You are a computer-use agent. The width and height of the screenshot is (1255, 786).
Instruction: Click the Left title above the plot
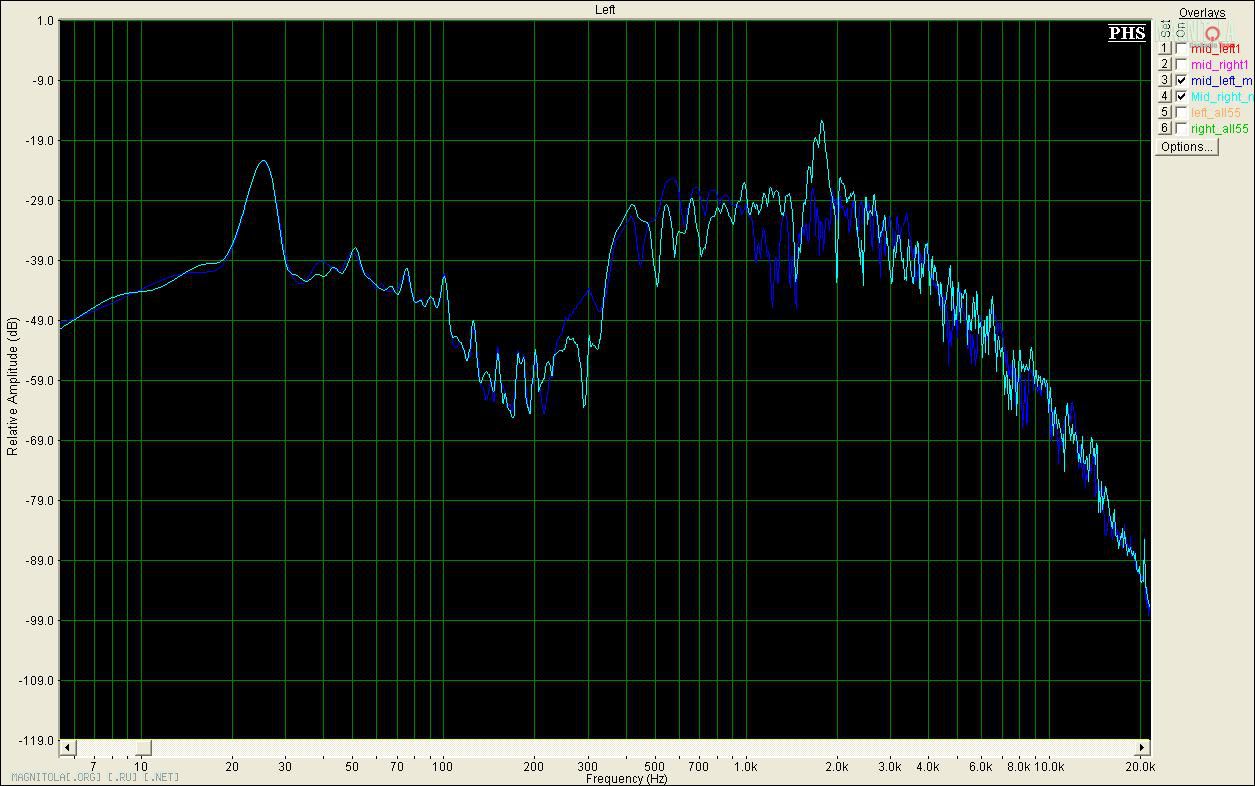(605, 9)
